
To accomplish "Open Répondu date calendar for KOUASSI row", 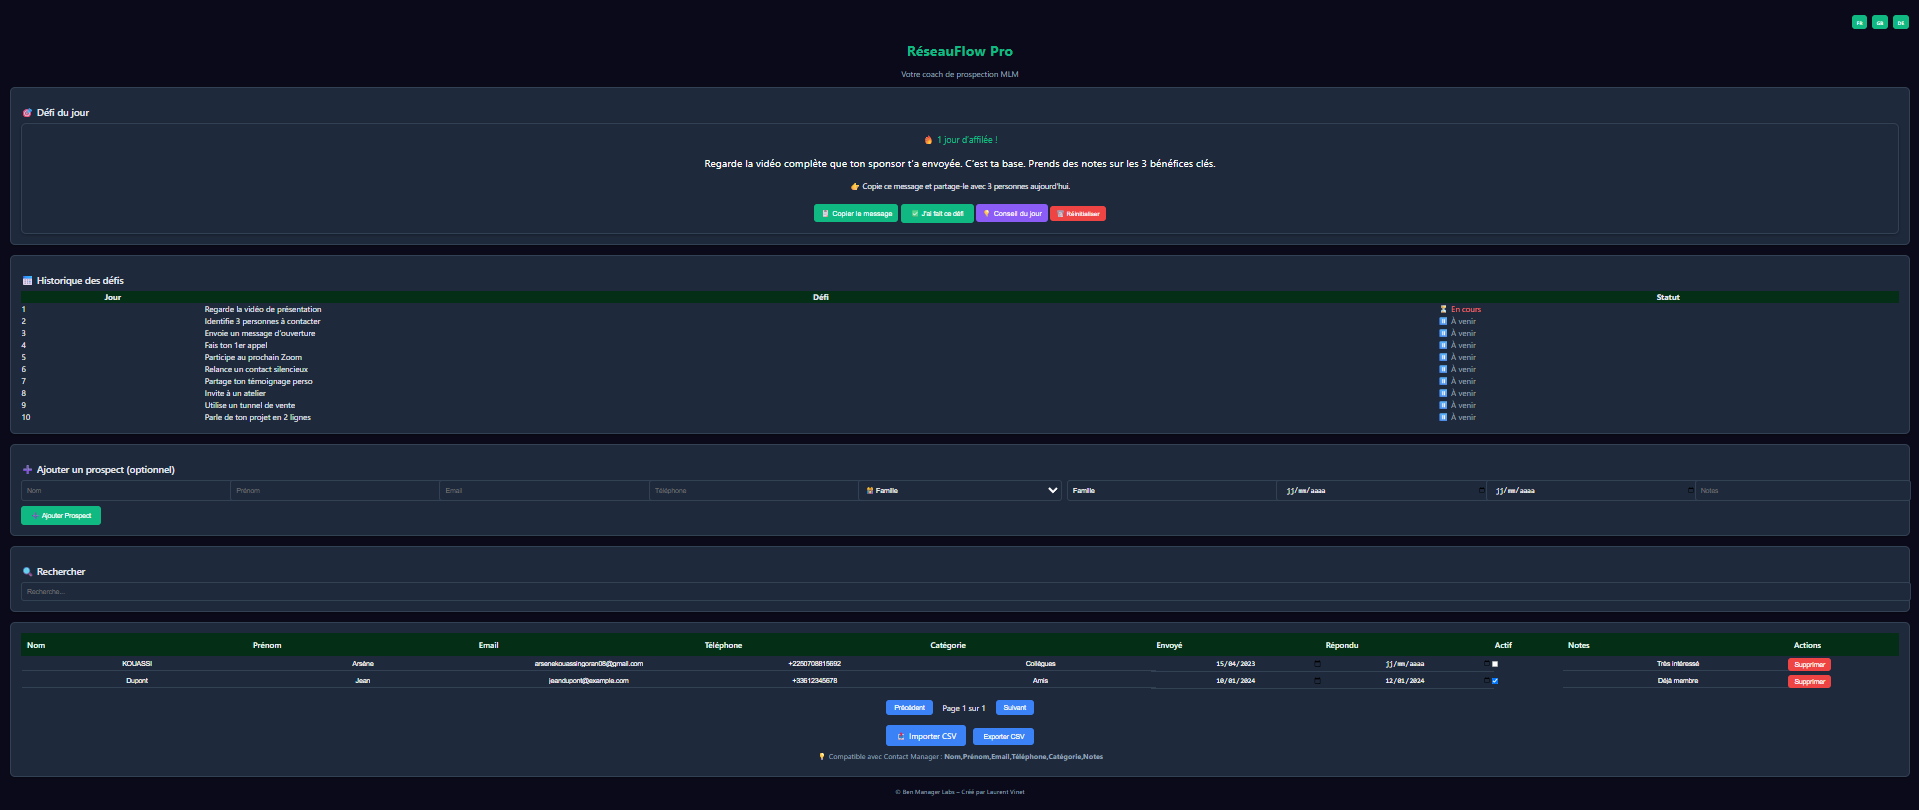I will point(1486,664).
